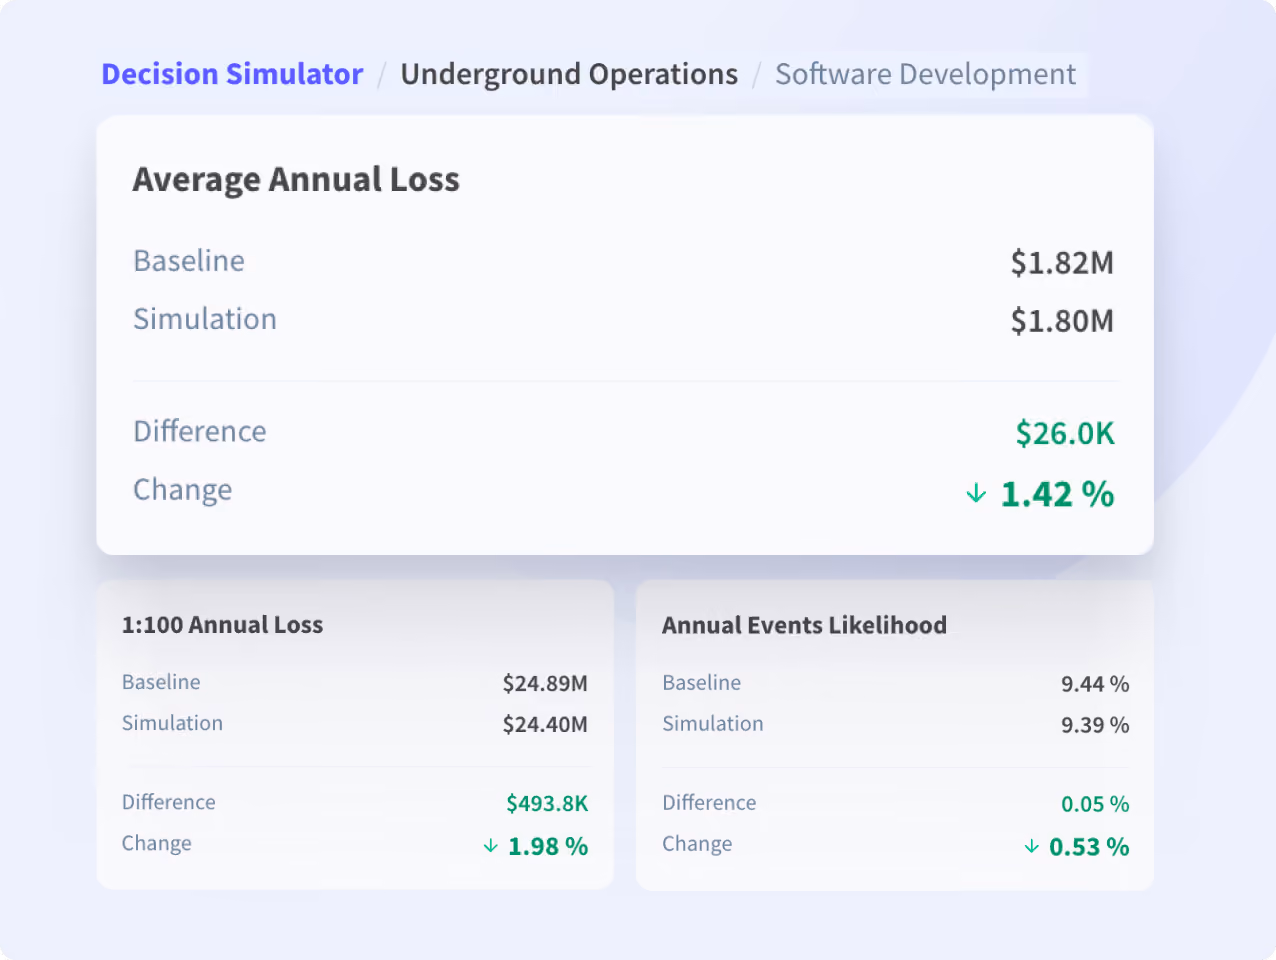
Task: Click the 1:100 Annual Loss heading
Action: click(x=222, y=625)
